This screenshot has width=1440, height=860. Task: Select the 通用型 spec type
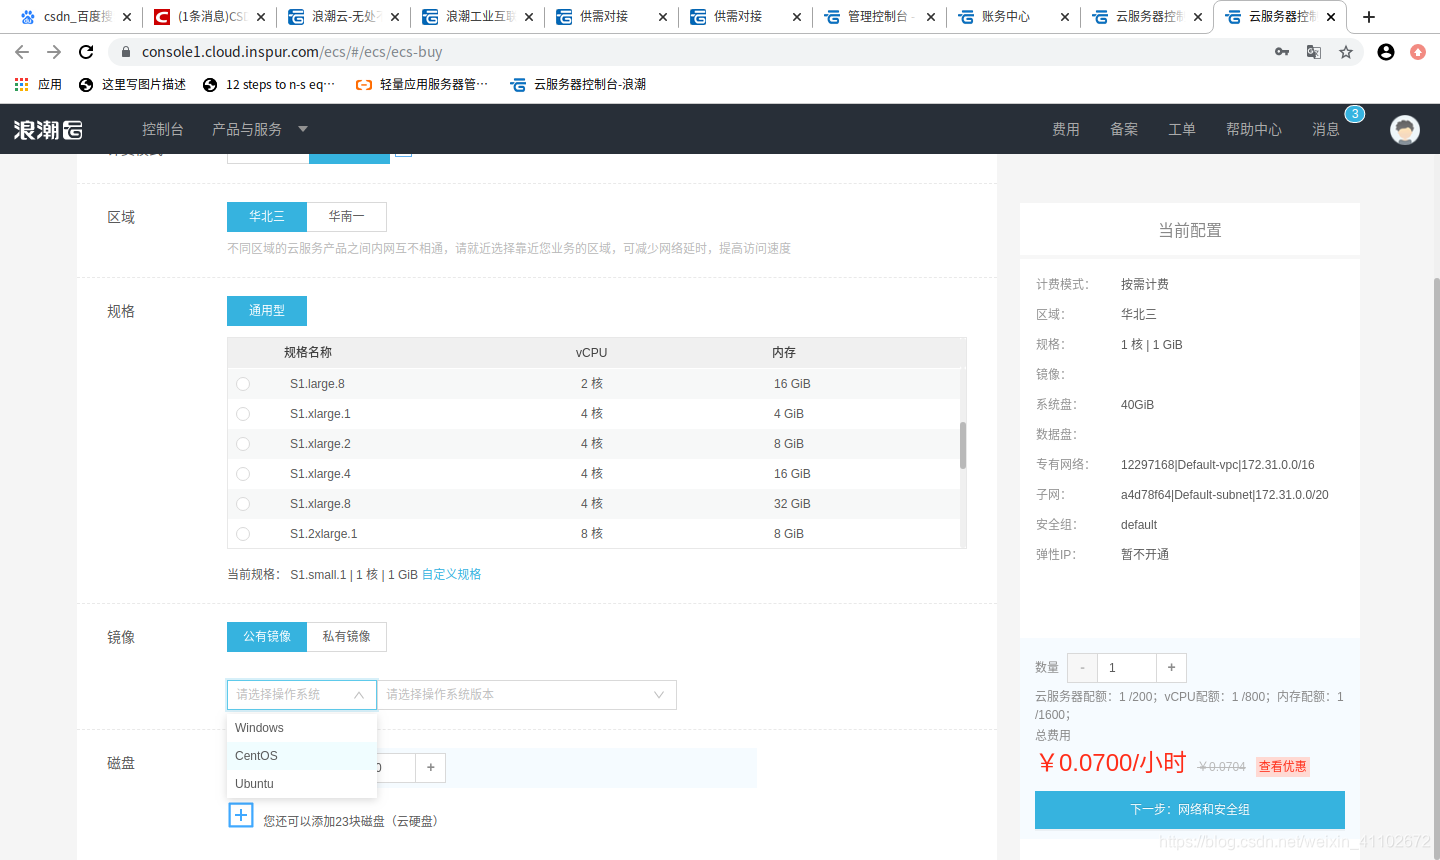point(267,311)
